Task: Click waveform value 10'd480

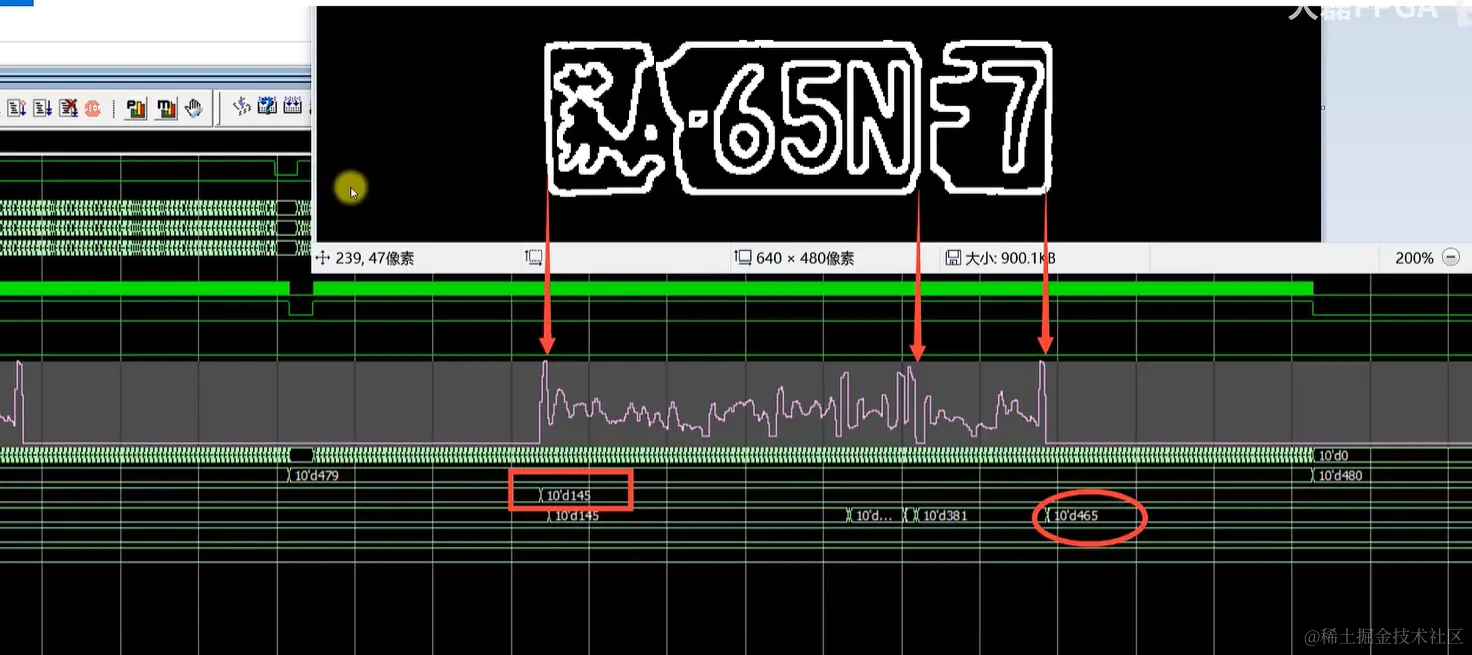Action: point(1339,476)
